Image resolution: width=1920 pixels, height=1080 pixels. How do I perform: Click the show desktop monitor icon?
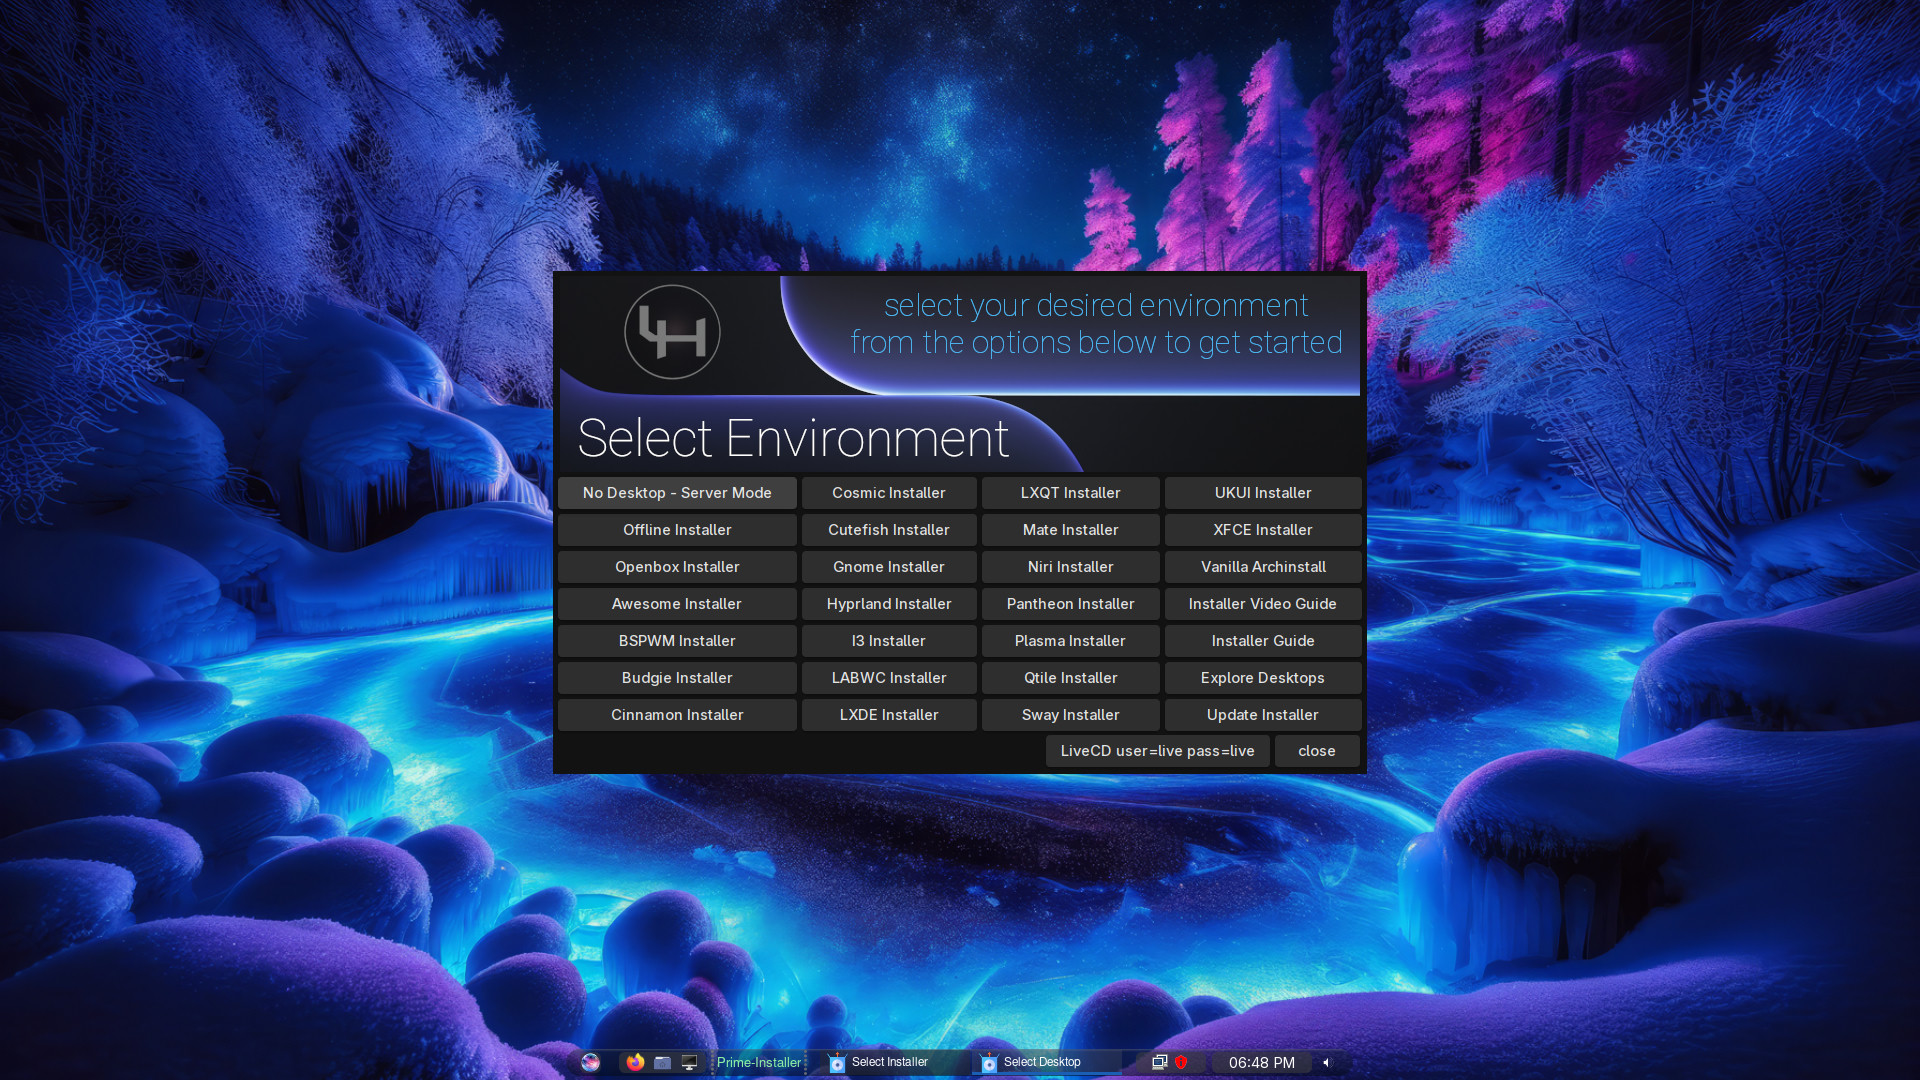[689, 1062]
